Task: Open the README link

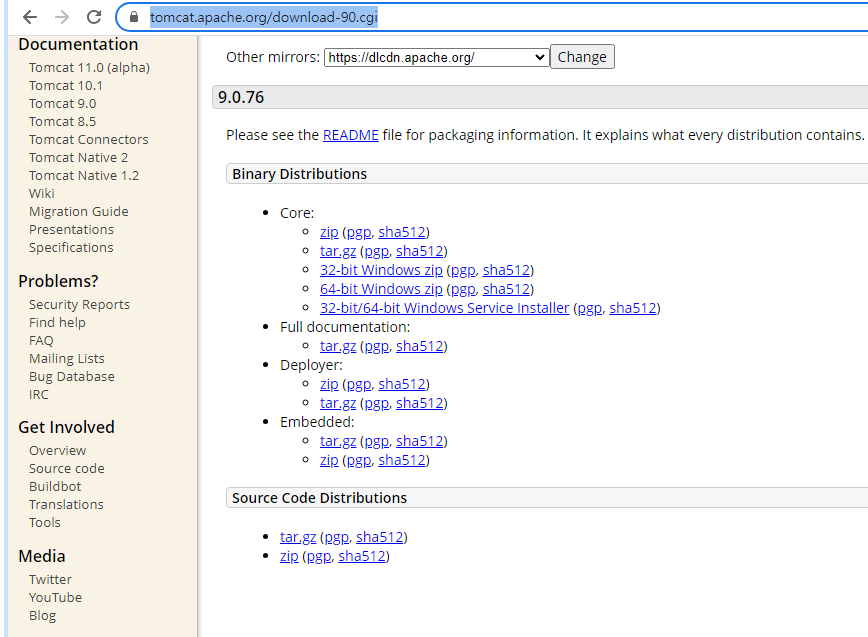Action: (350, 135)
